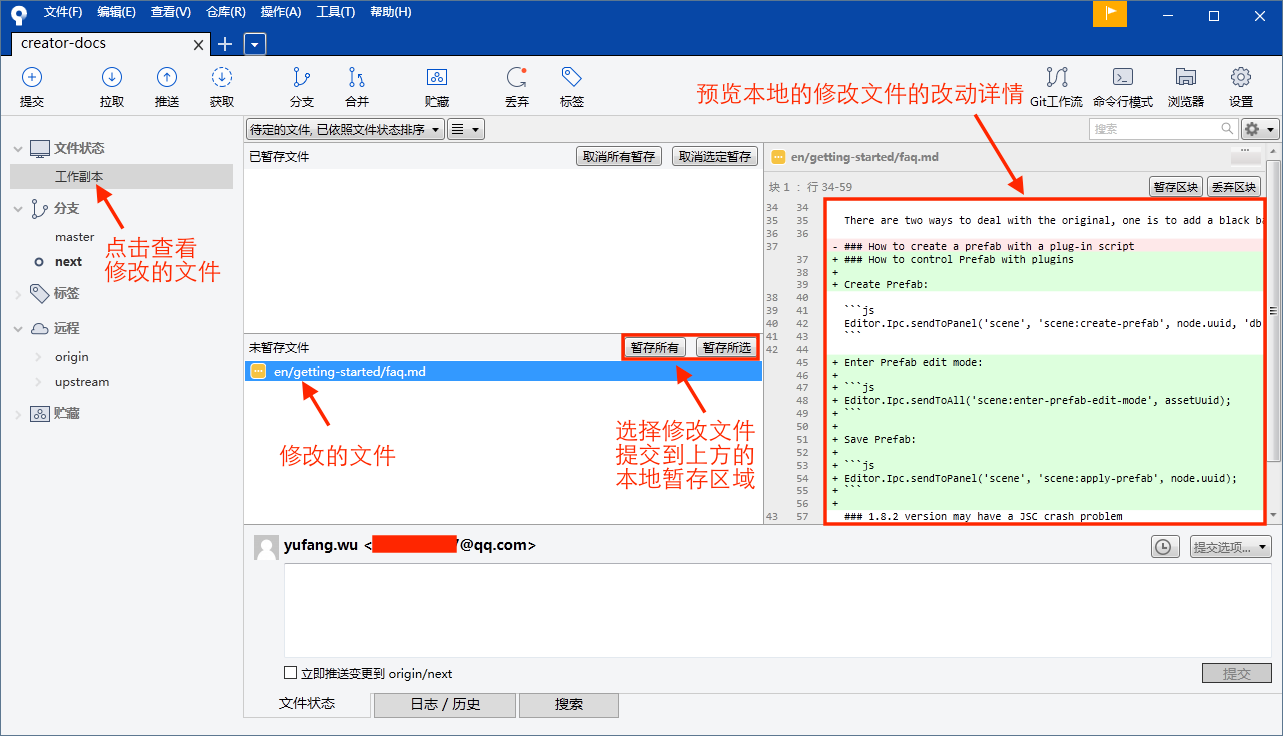Open the 分支 (Branch) tool
This screenshot has width=1283, height=736.
301,78
